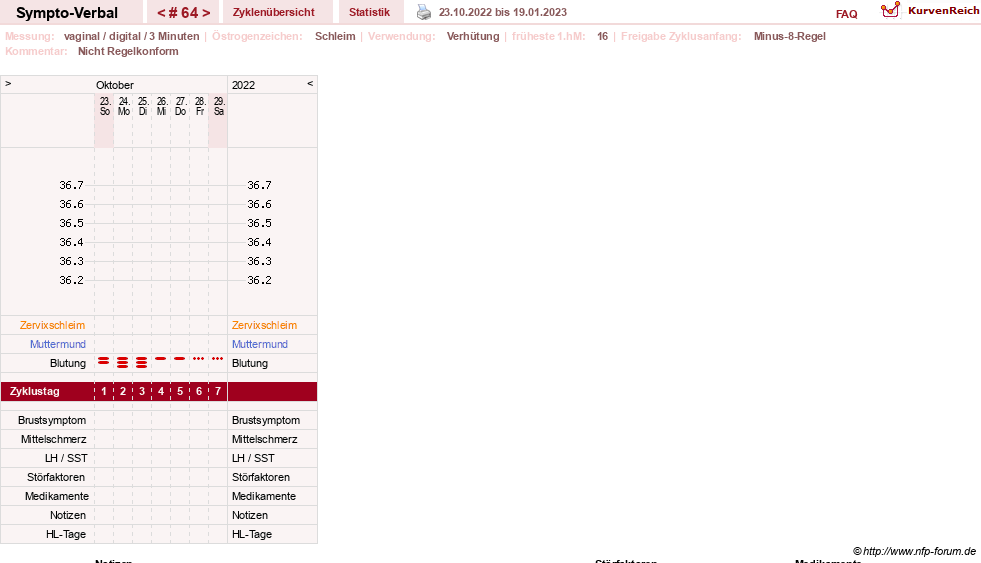Click the date column 28. Fr

pyautogui.click(x=200, y=106)
